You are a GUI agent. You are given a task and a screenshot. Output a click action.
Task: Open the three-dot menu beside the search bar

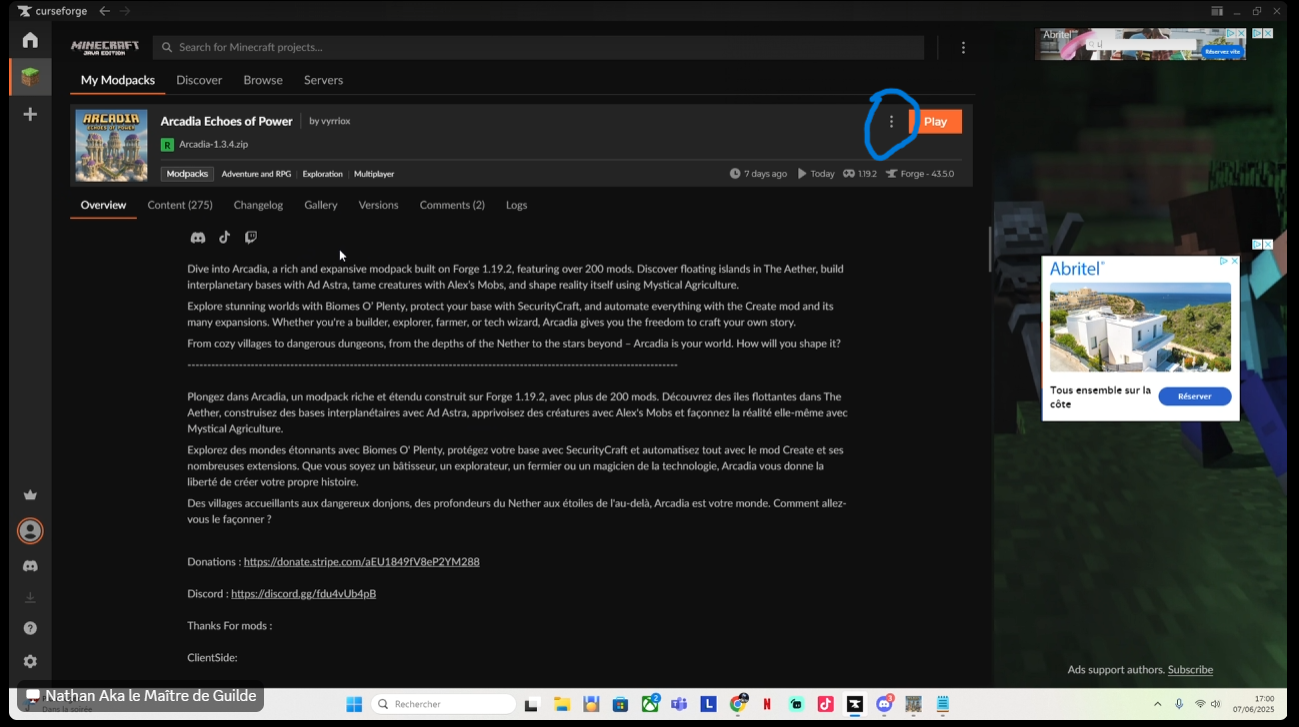pos(963,47)
